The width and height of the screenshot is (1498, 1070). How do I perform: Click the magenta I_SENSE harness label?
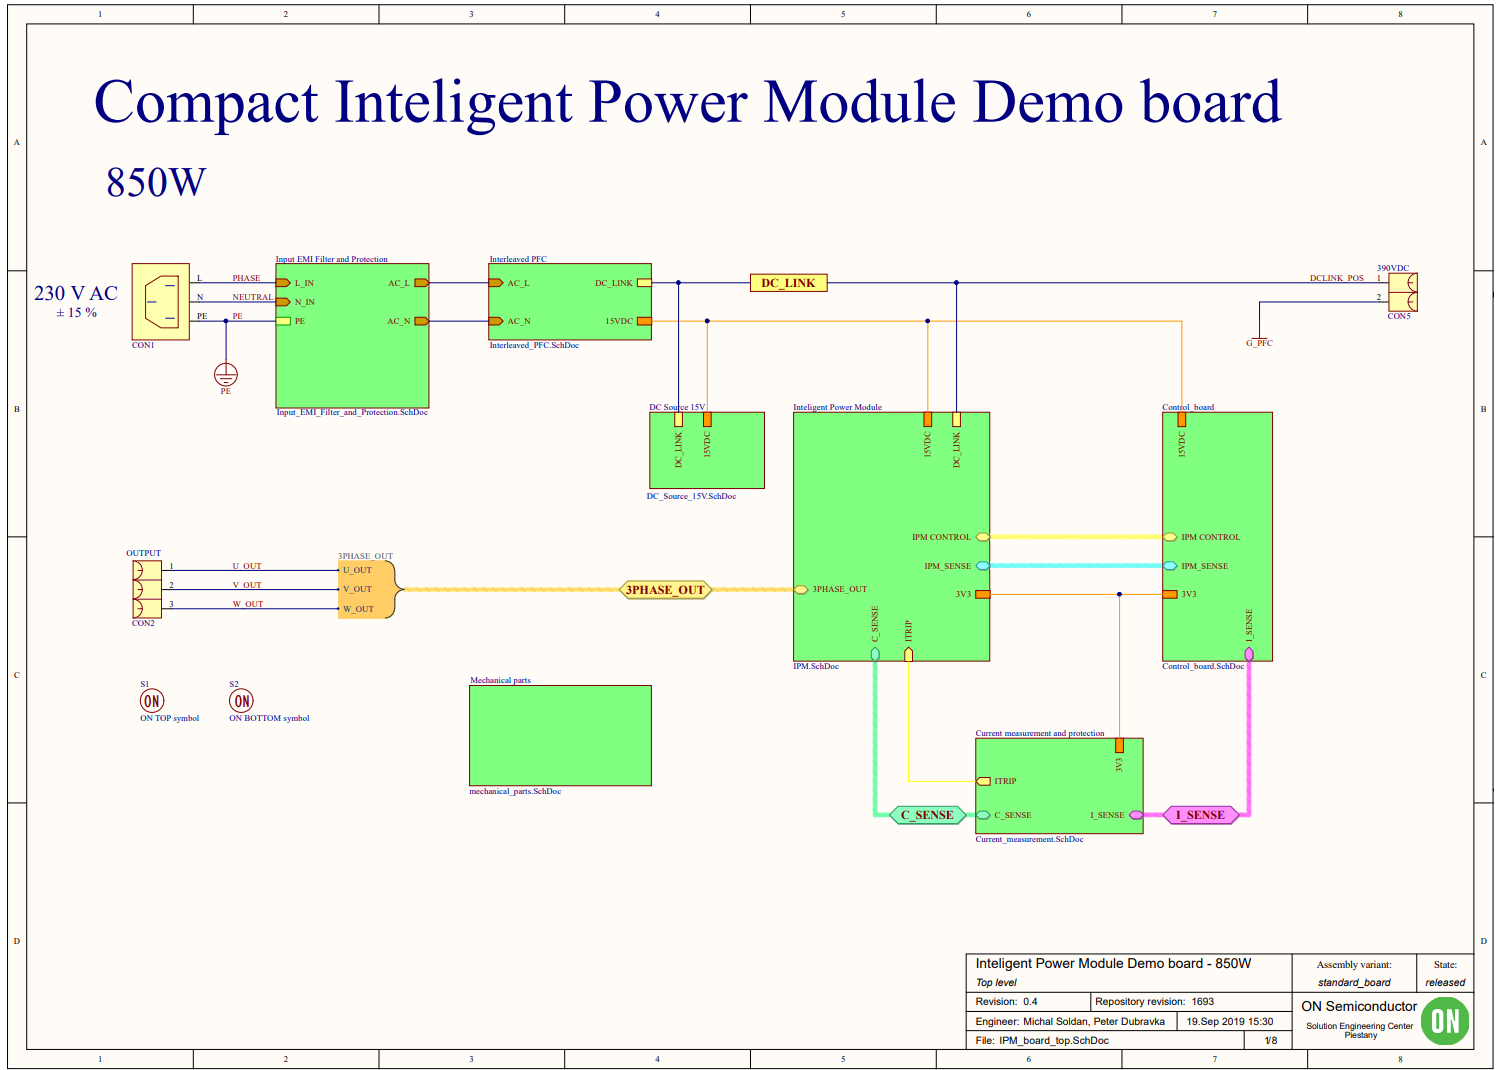(1200, 815)
